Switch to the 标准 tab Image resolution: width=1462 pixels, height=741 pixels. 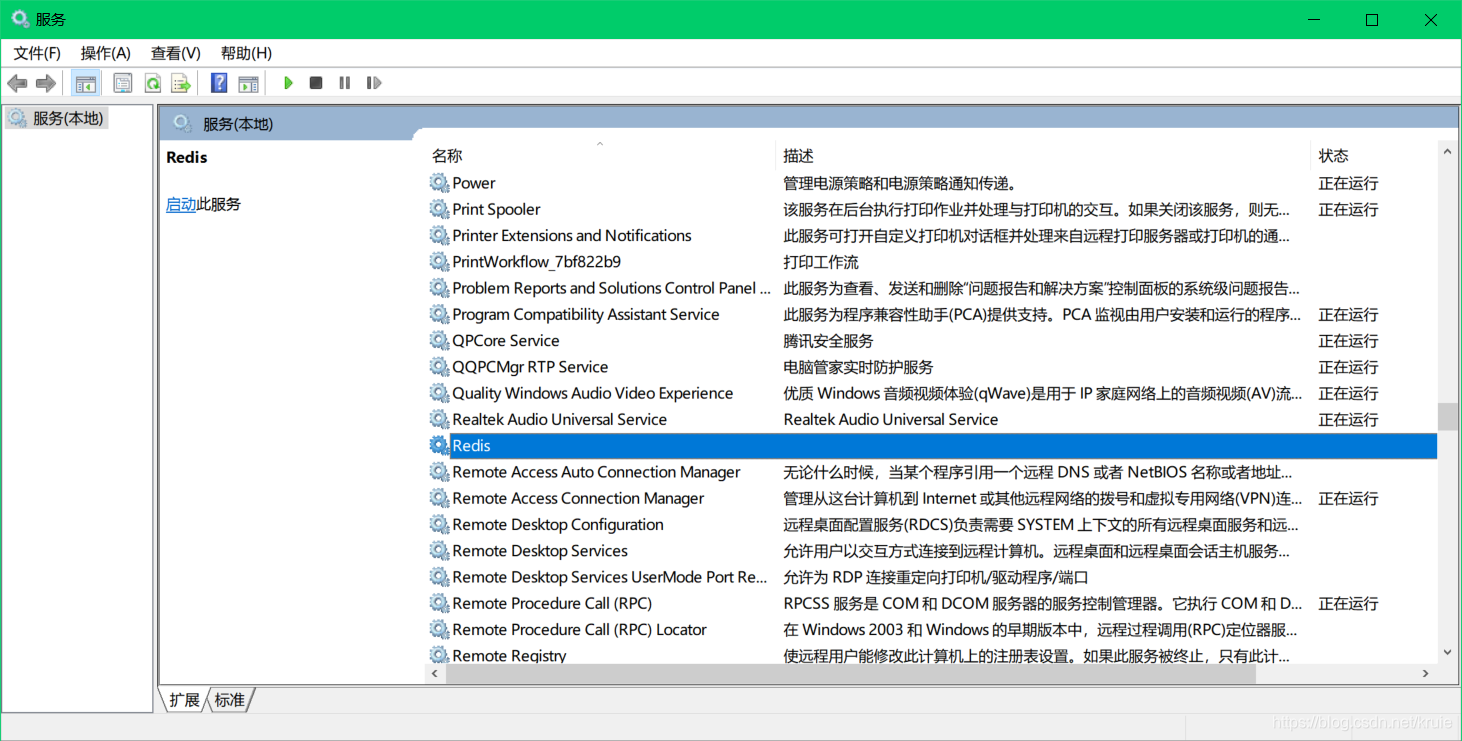pos(229,700)
